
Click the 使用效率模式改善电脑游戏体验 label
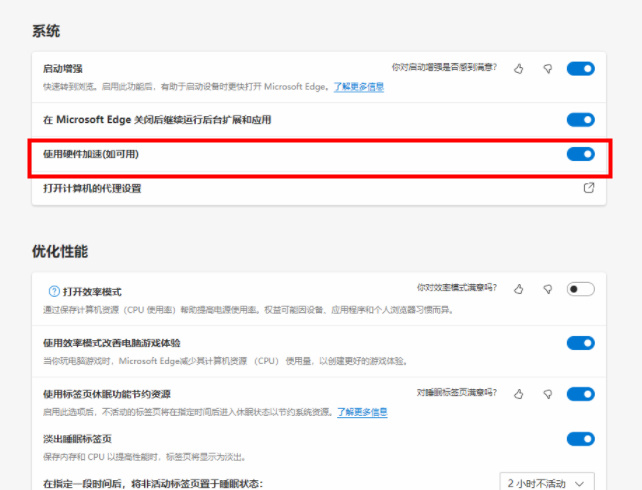point(112,343)
